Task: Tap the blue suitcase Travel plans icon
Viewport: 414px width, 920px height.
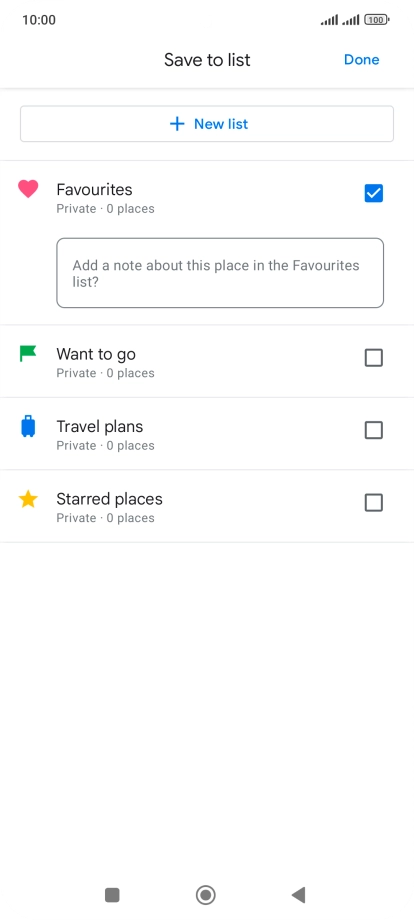Action: click(28, 427)
